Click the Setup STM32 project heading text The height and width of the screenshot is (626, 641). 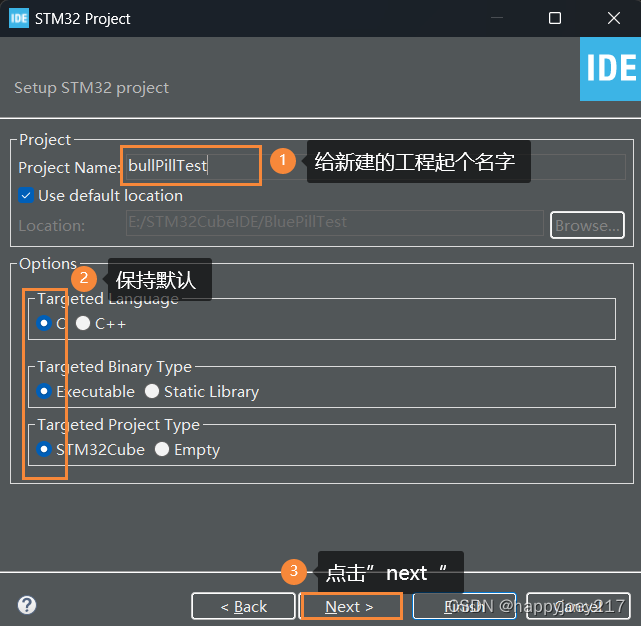[92, 88]
